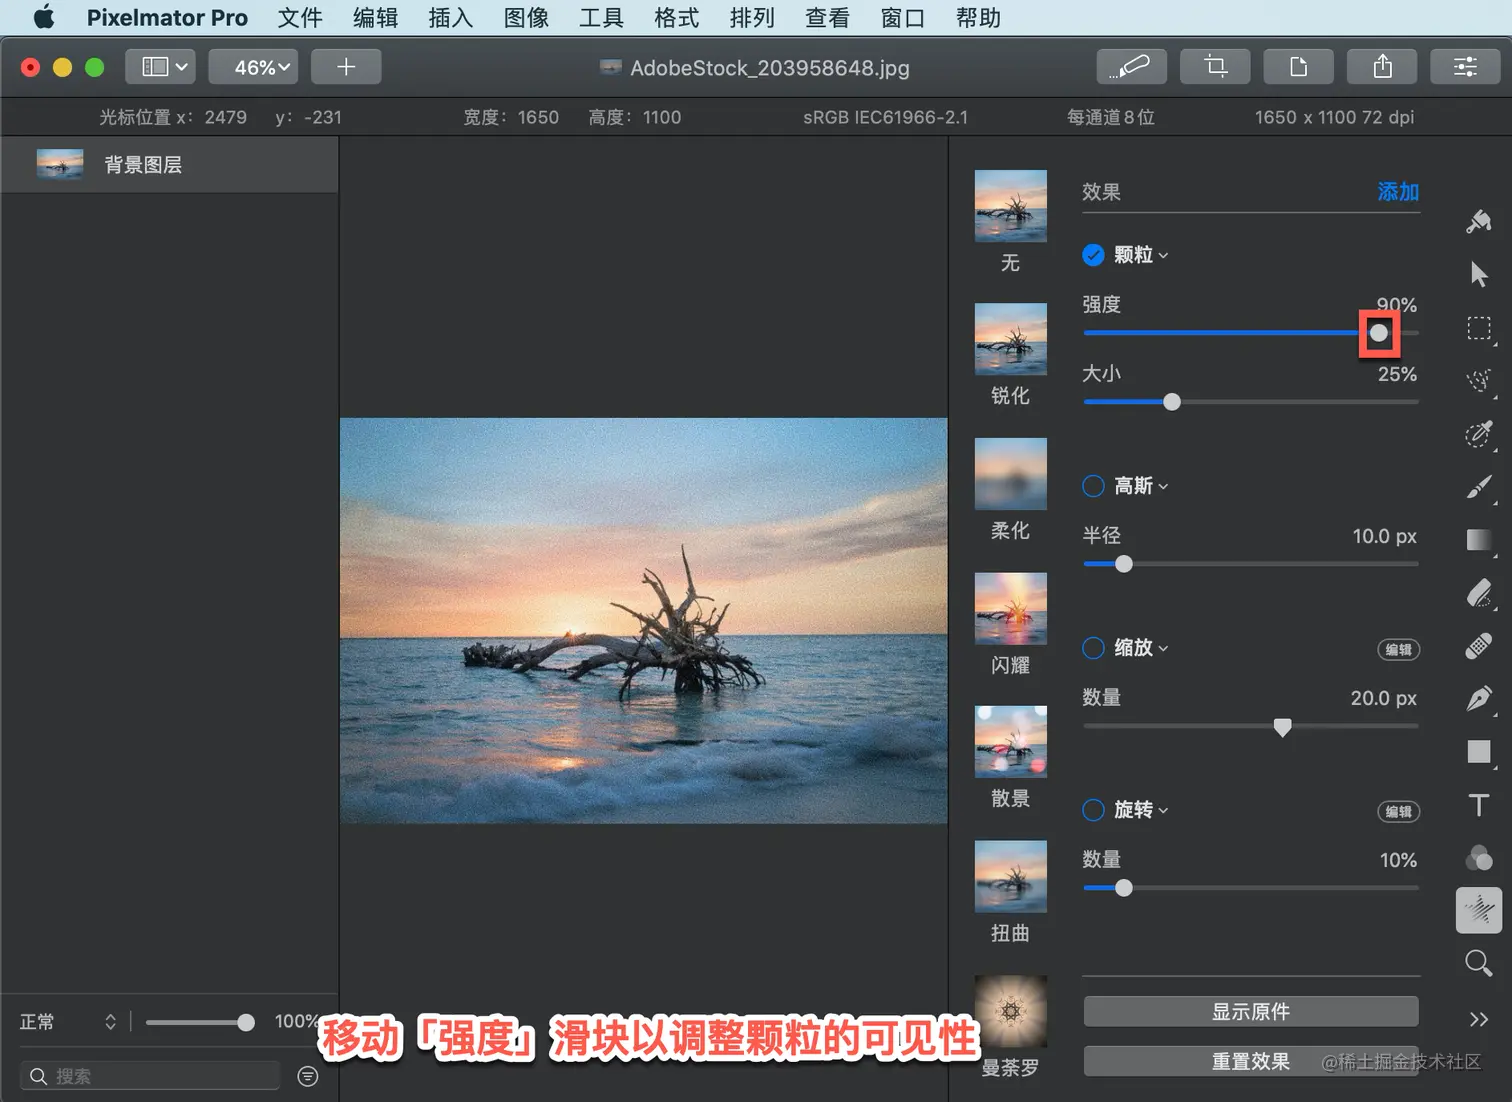Click the 显示原件 button
This screenshot has width=1512, height=1102.
pyautogui.click(x=1251, y=1011)
